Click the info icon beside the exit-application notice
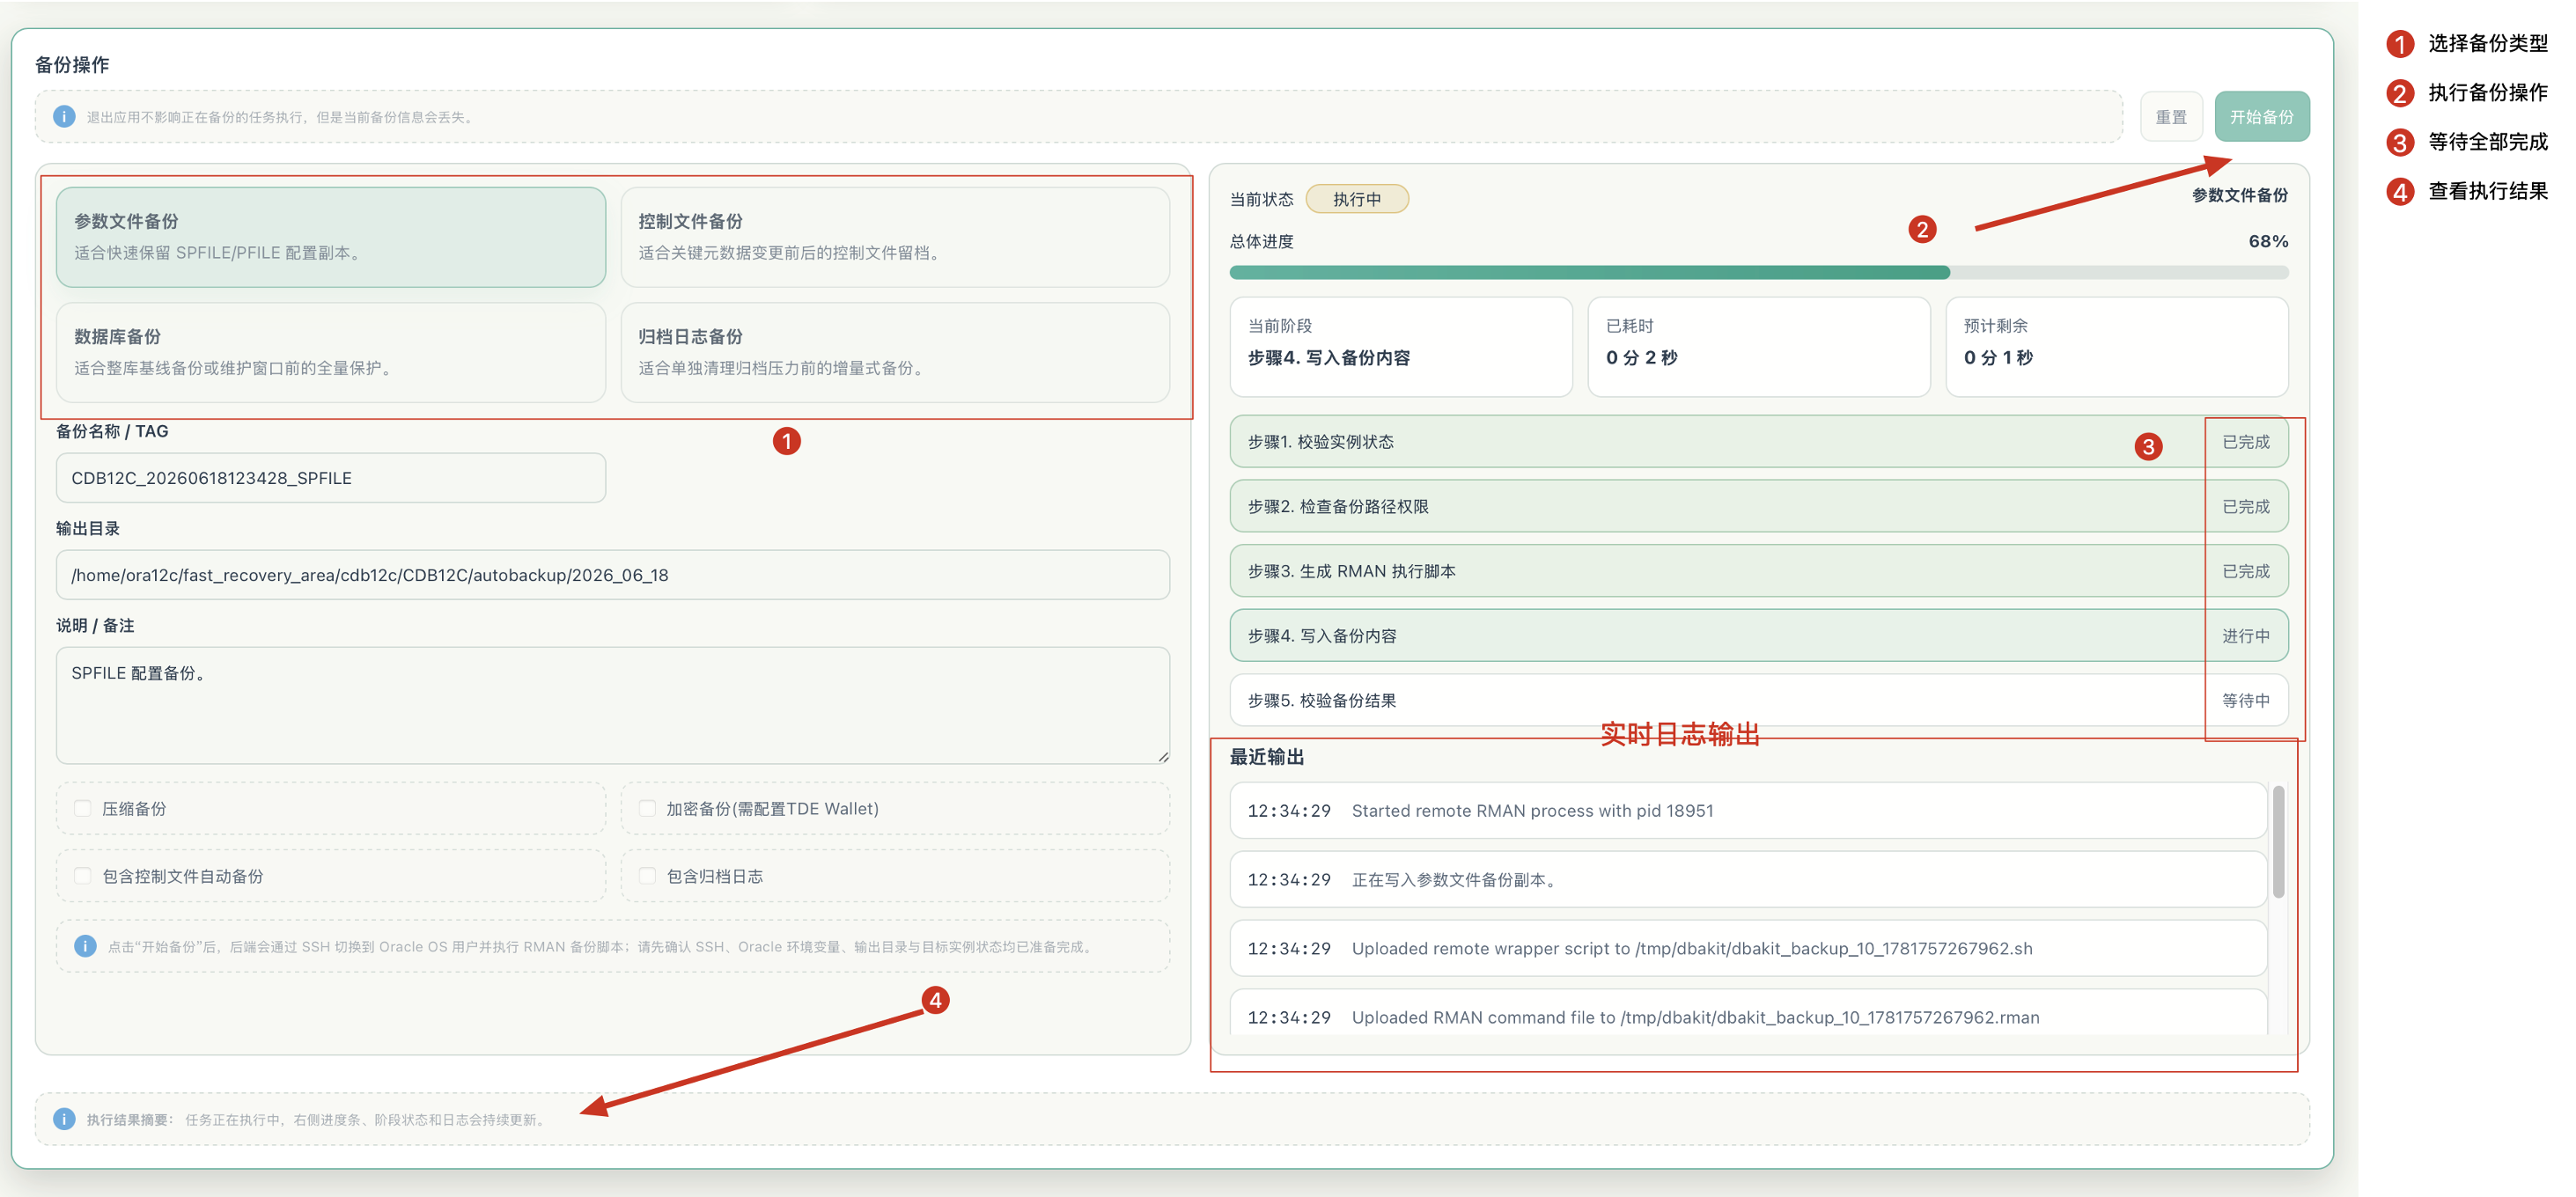Viewport: 2576px width, 1197px height. point(64,117)
